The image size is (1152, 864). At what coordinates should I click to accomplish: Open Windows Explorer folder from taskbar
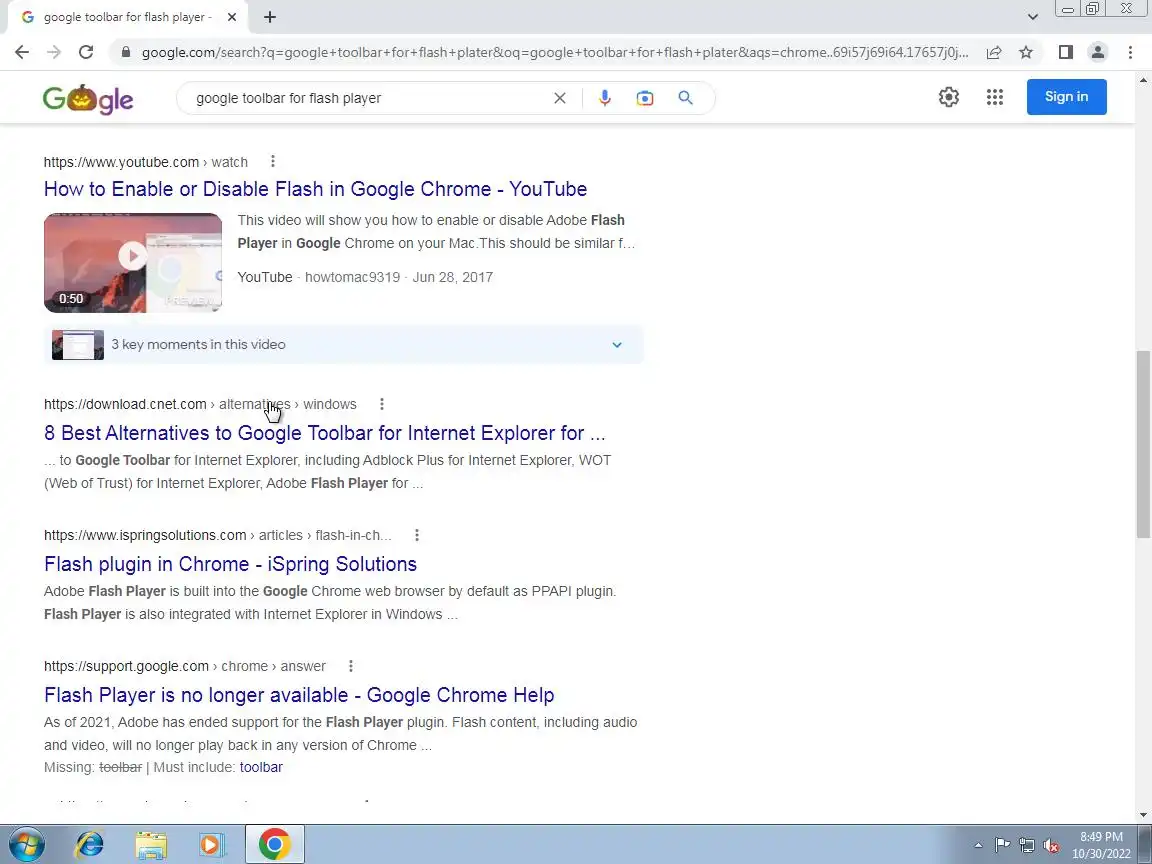(151, 844)
